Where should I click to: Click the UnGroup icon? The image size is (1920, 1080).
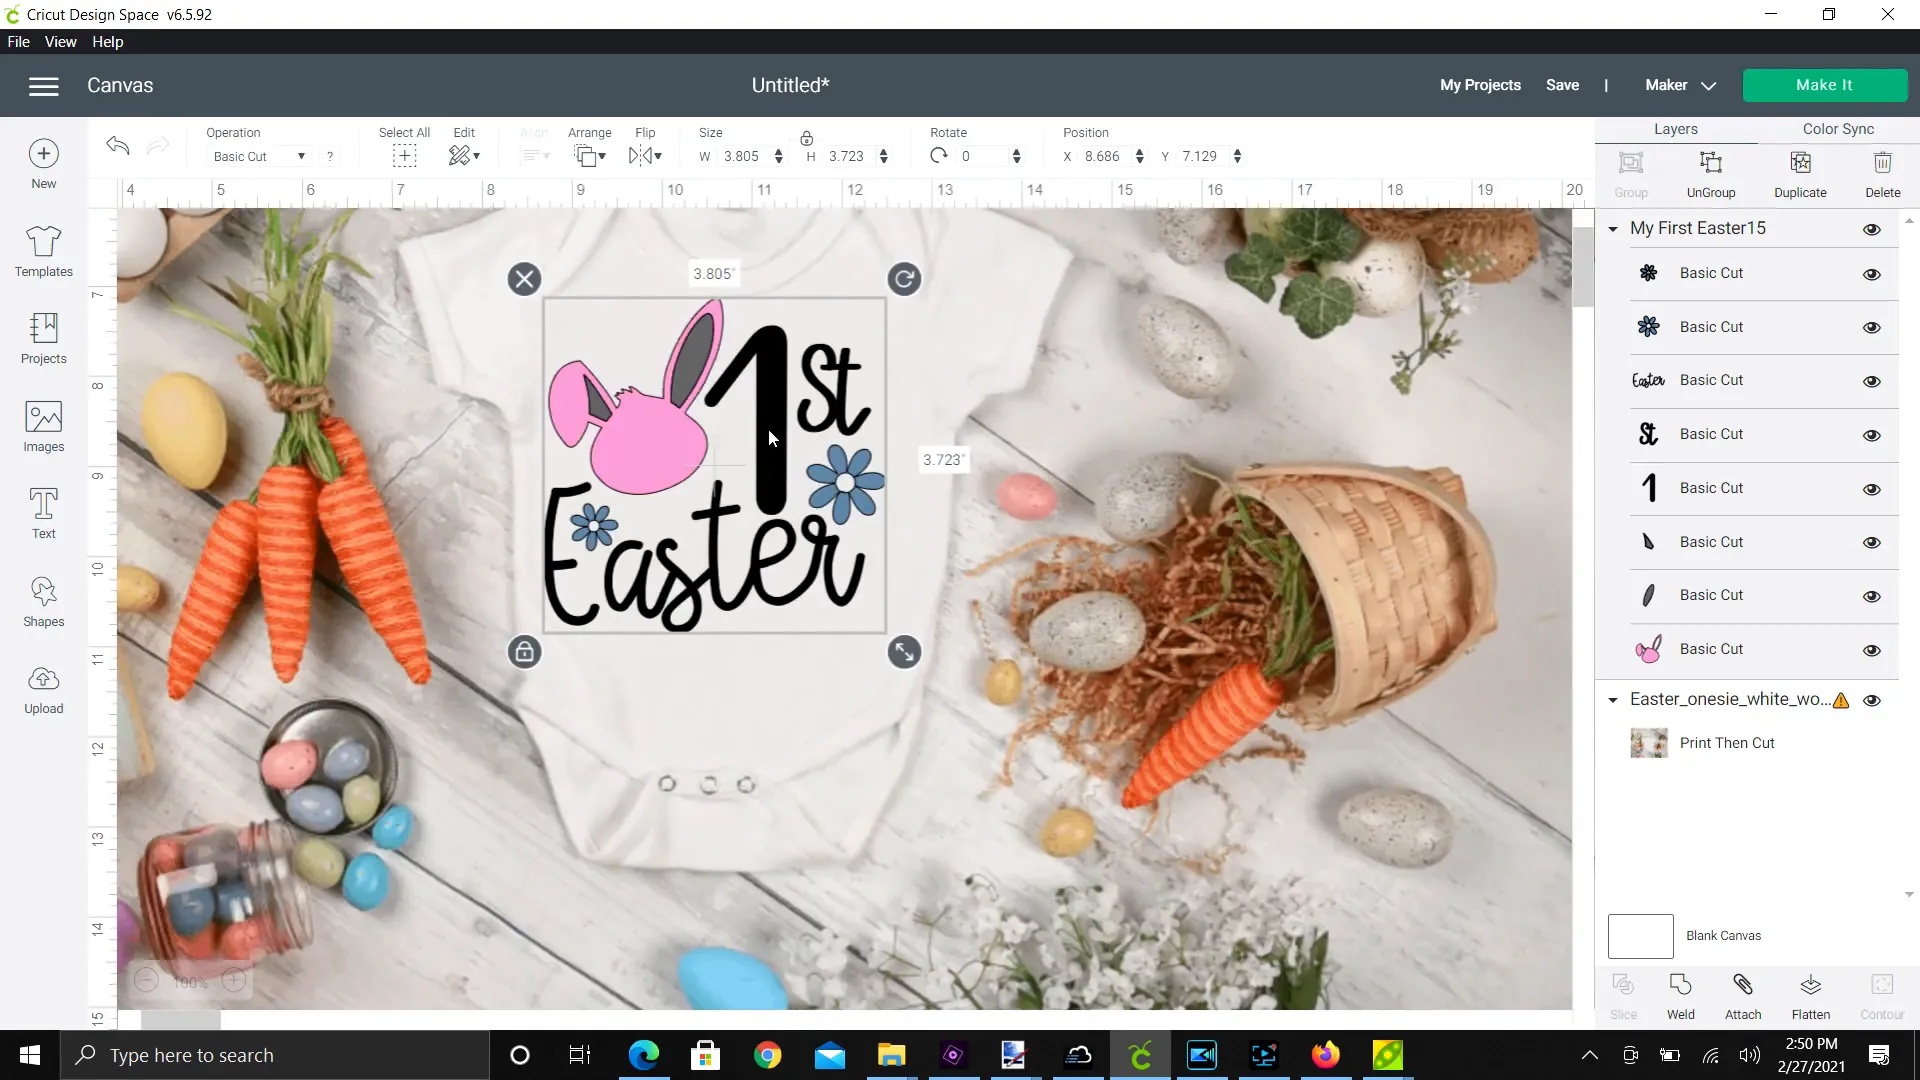coord(1710,173)
